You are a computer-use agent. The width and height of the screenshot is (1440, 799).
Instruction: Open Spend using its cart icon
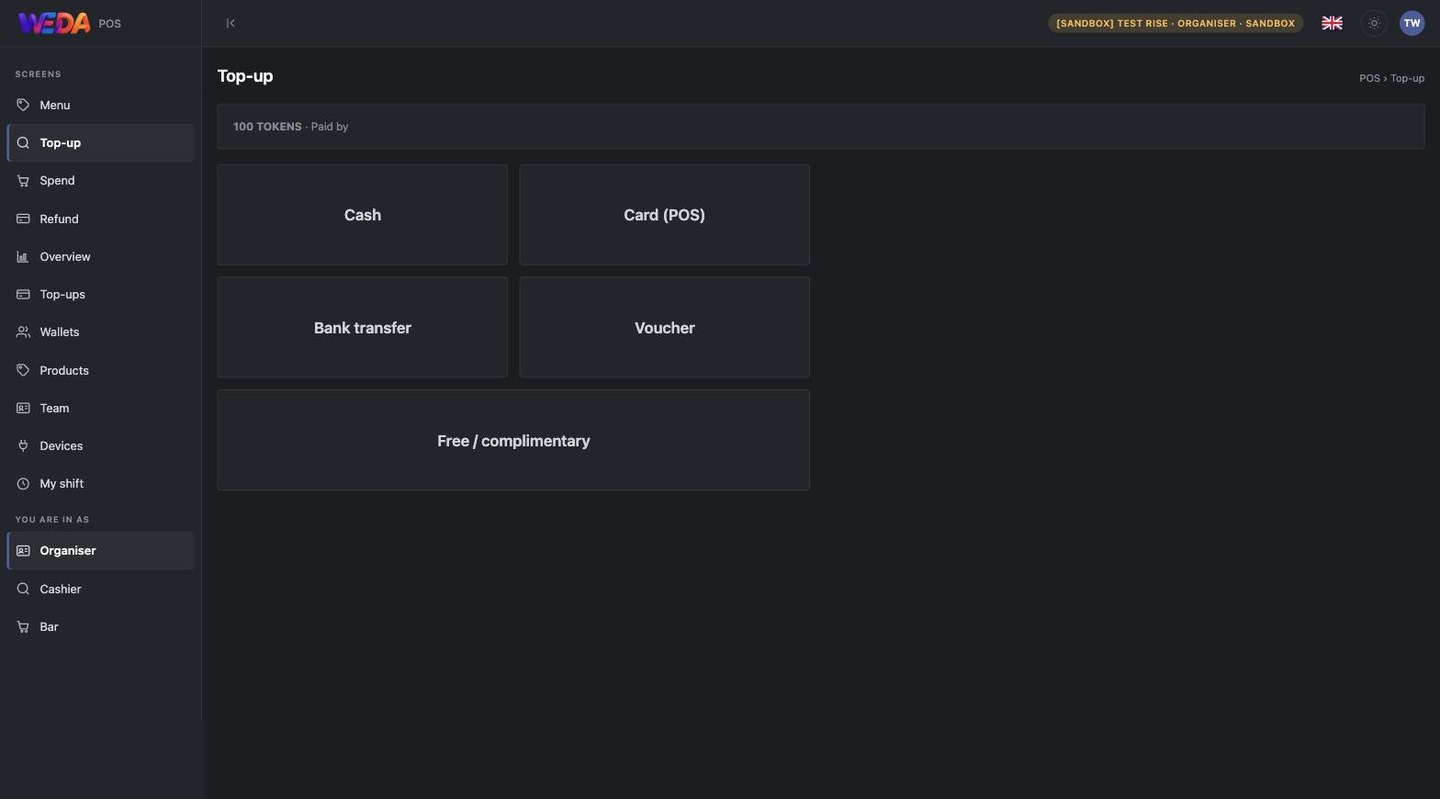click(23, 181)
